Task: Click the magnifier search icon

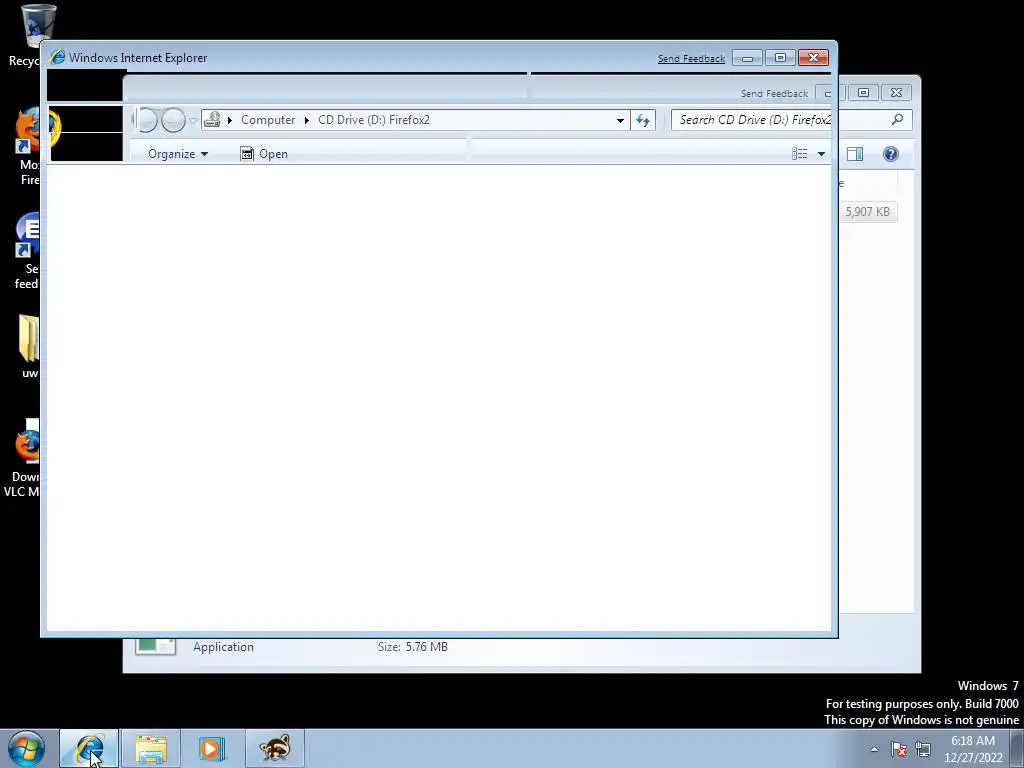Action: tap(897, 120)
